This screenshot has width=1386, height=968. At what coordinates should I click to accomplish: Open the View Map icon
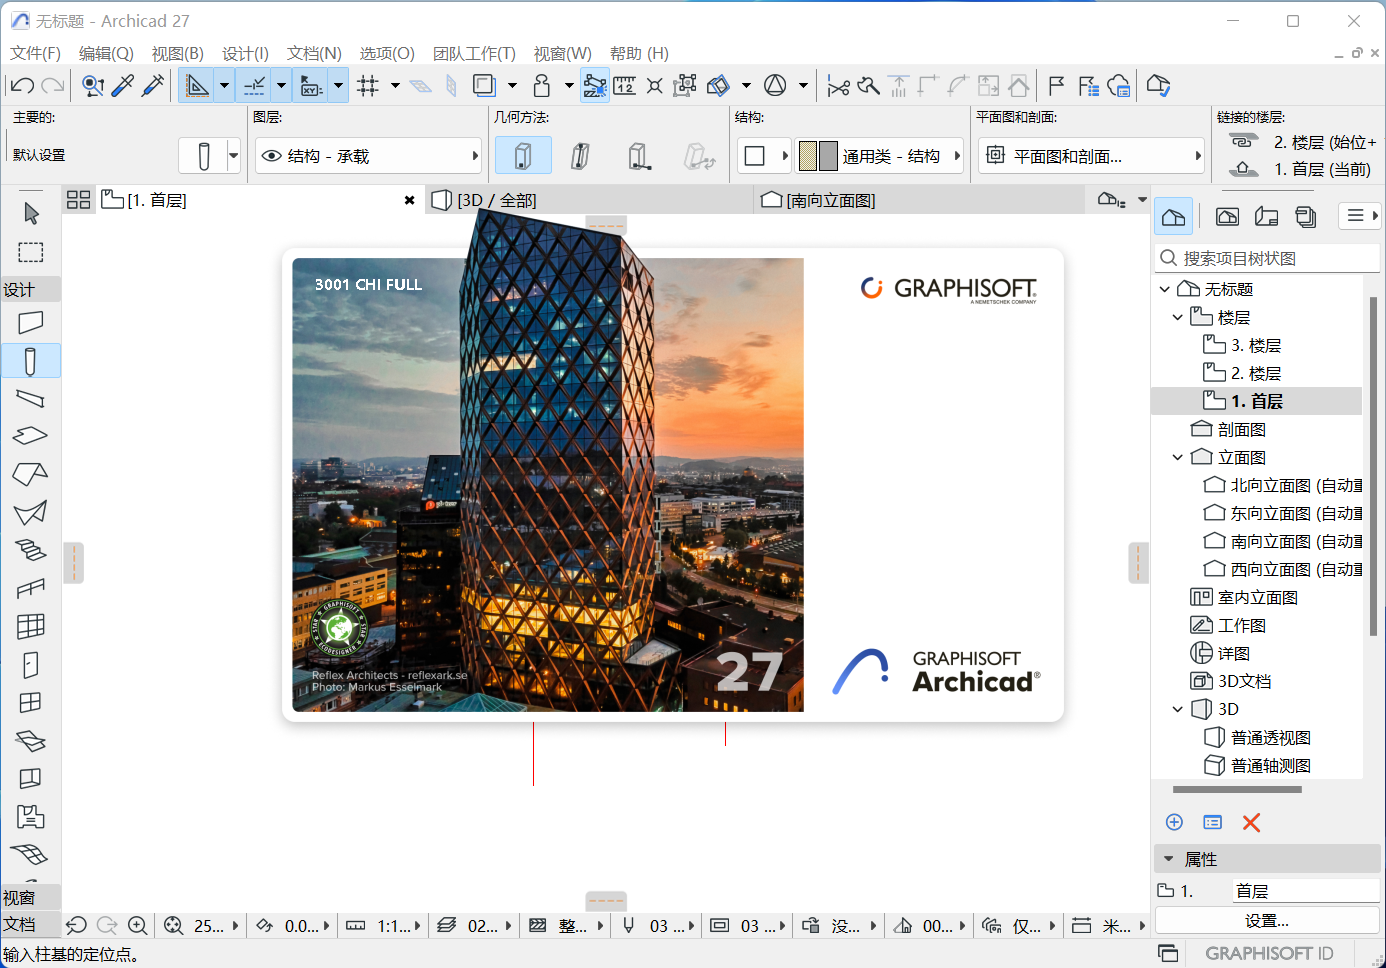coord(1228,216)
